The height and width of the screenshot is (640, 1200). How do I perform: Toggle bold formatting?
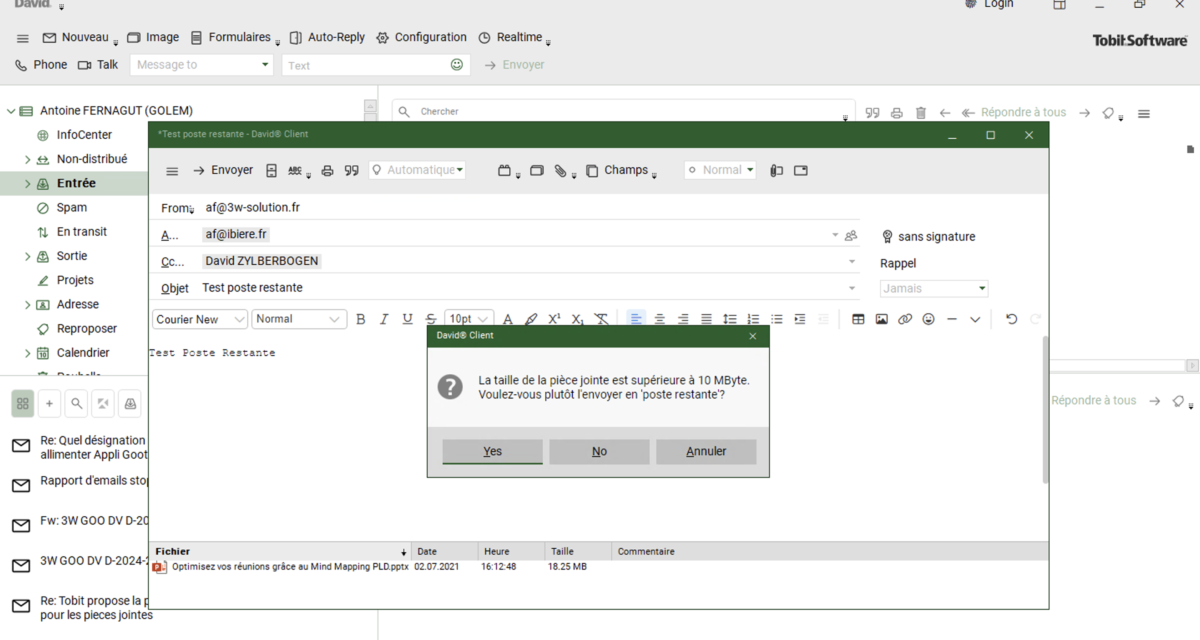361,319
